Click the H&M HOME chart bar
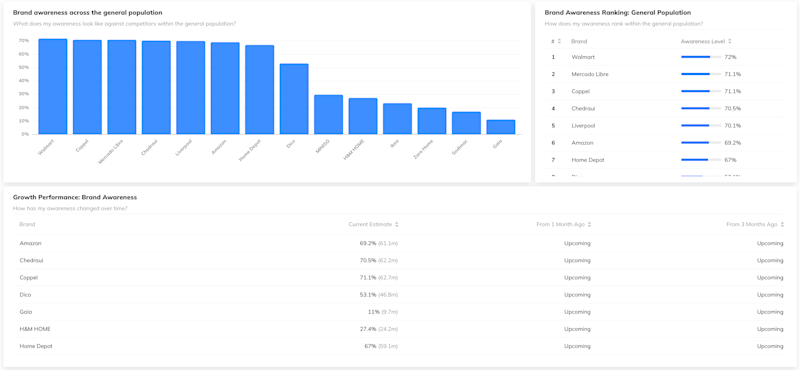This screenshot has width=800, height=370. [x=363, y=116]
